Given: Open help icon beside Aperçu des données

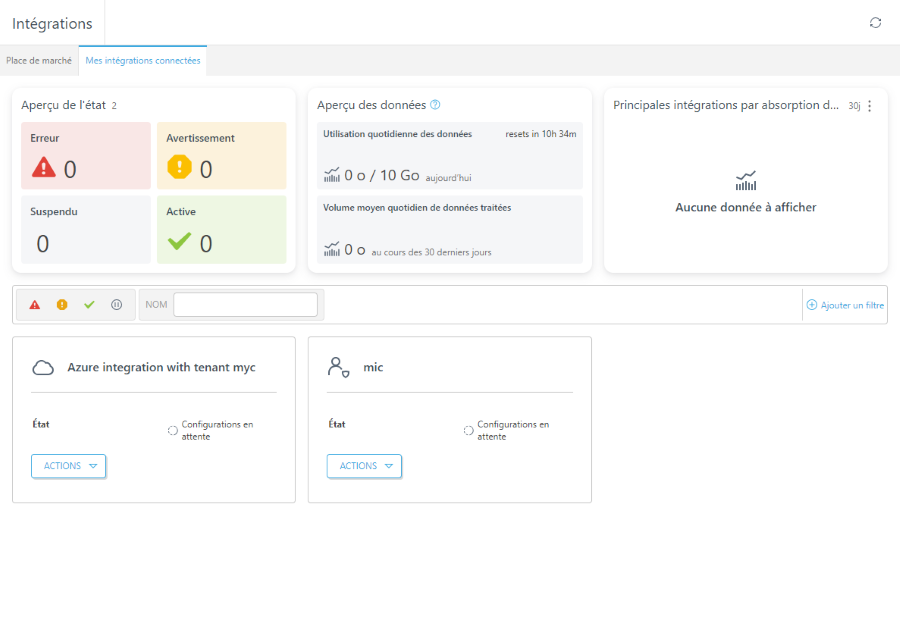Looking at the screenshot, I should [x=435, y=104].
